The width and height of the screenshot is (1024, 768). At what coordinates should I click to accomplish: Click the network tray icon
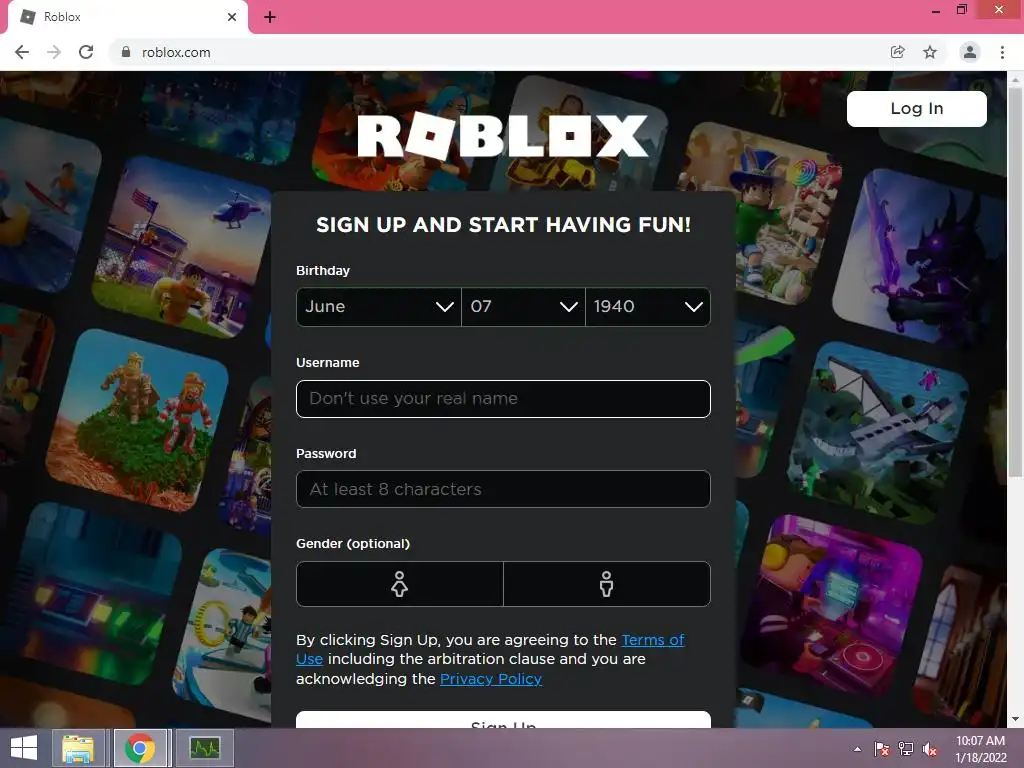click(x=906, y=749)
